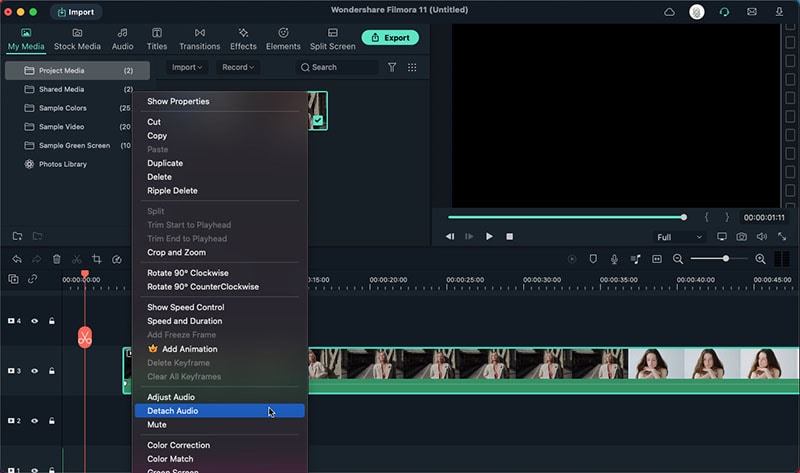Image resolution: width=800 pixels, height=473 pixels.
Task: Open the cloud storage icon
Action: pos(669,12)
